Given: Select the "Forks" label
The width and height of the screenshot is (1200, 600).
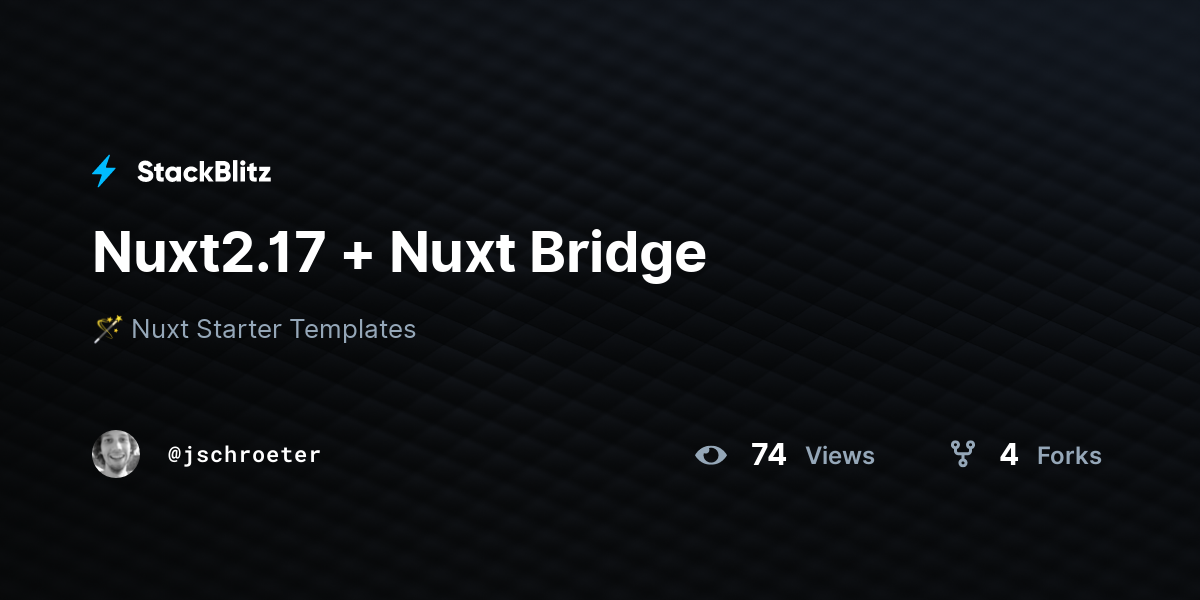Looking at the screenshot, I should coord(1069,456).
